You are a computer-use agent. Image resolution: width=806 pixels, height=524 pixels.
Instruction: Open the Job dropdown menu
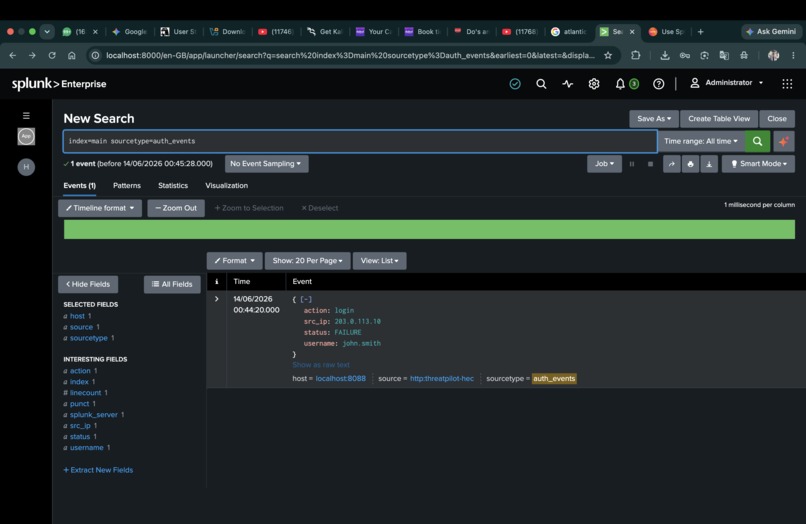pyautogui.click(x=604, y=164)
